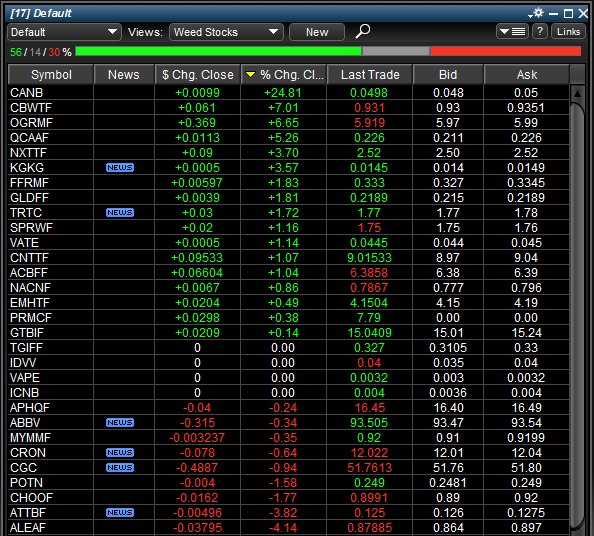Select the ABBV symbol
Image resolution: width=594 pixels, height=536 pixels.
(25, 422)
